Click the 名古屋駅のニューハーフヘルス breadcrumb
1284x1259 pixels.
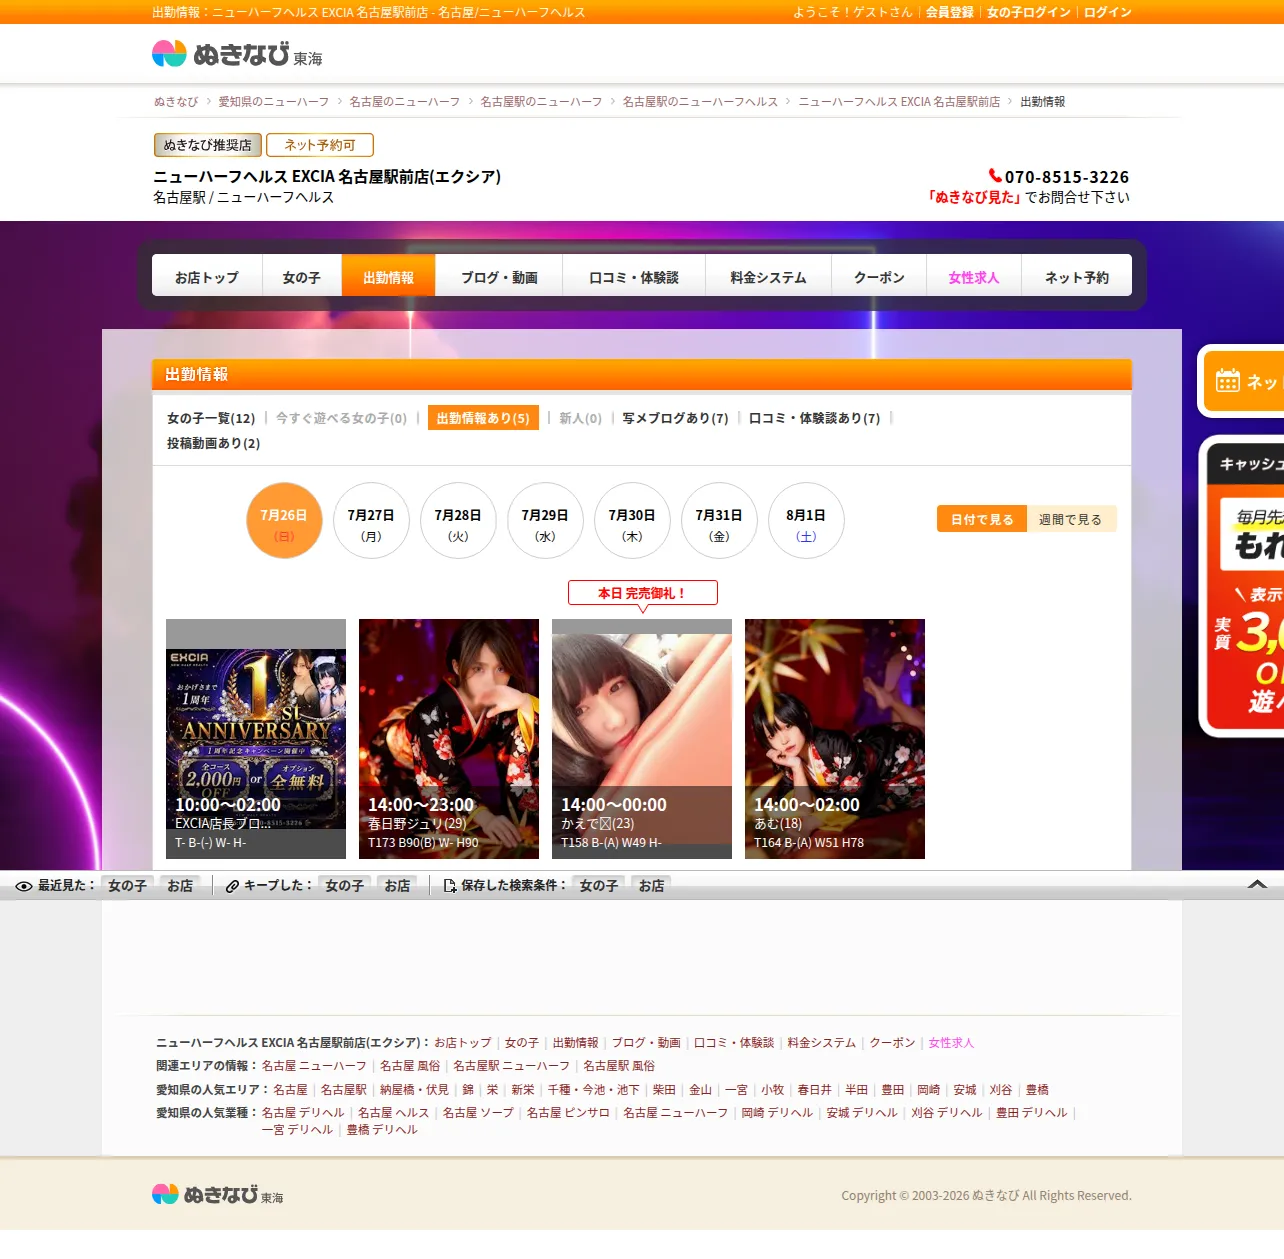click(700, 102)
